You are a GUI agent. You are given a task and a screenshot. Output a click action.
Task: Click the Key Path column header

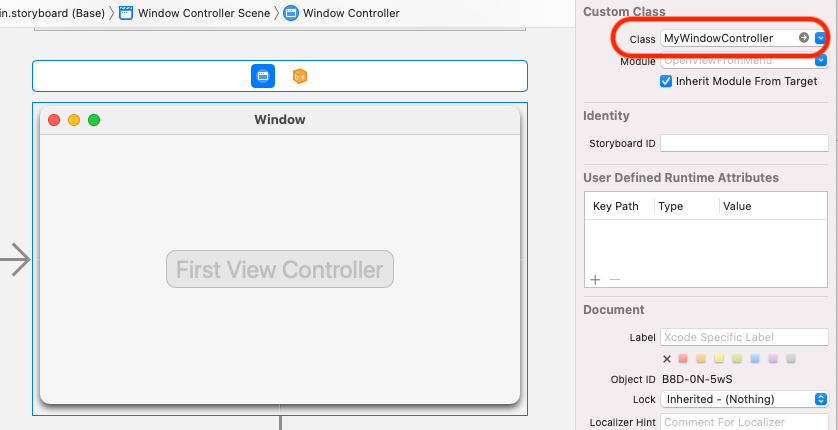pos(616,206)
